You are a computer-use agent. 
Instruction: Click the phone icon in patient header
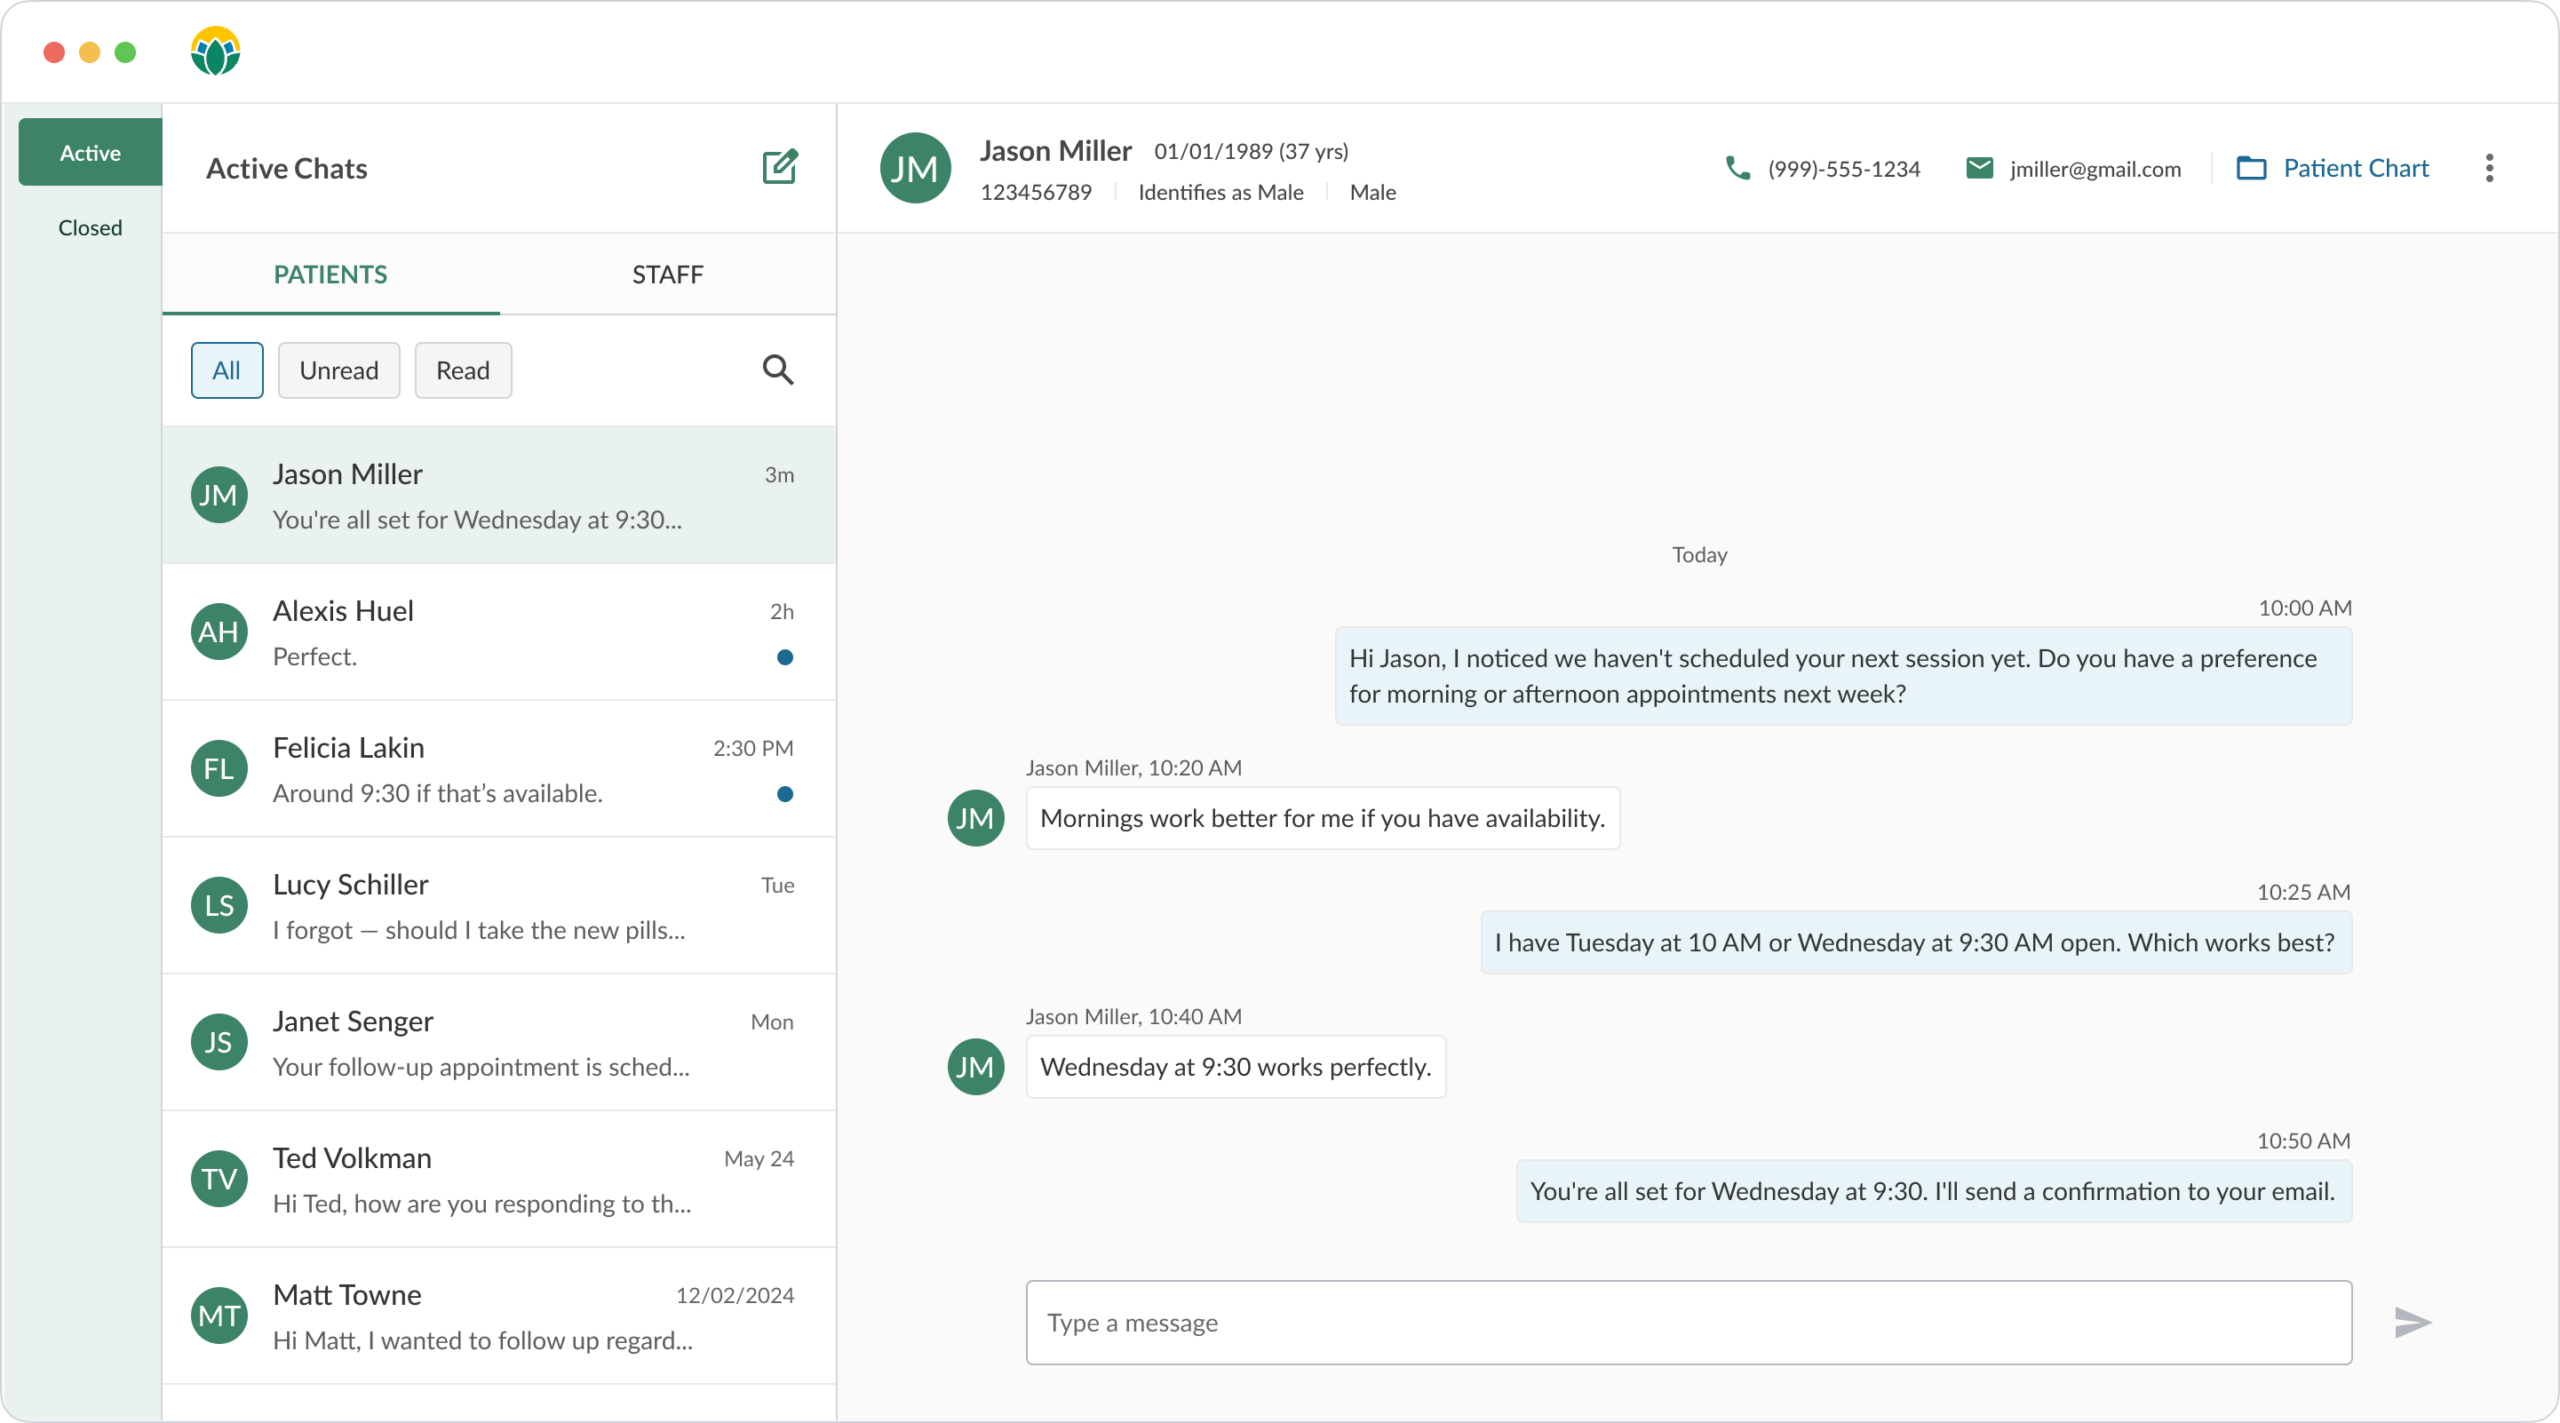1738,168
